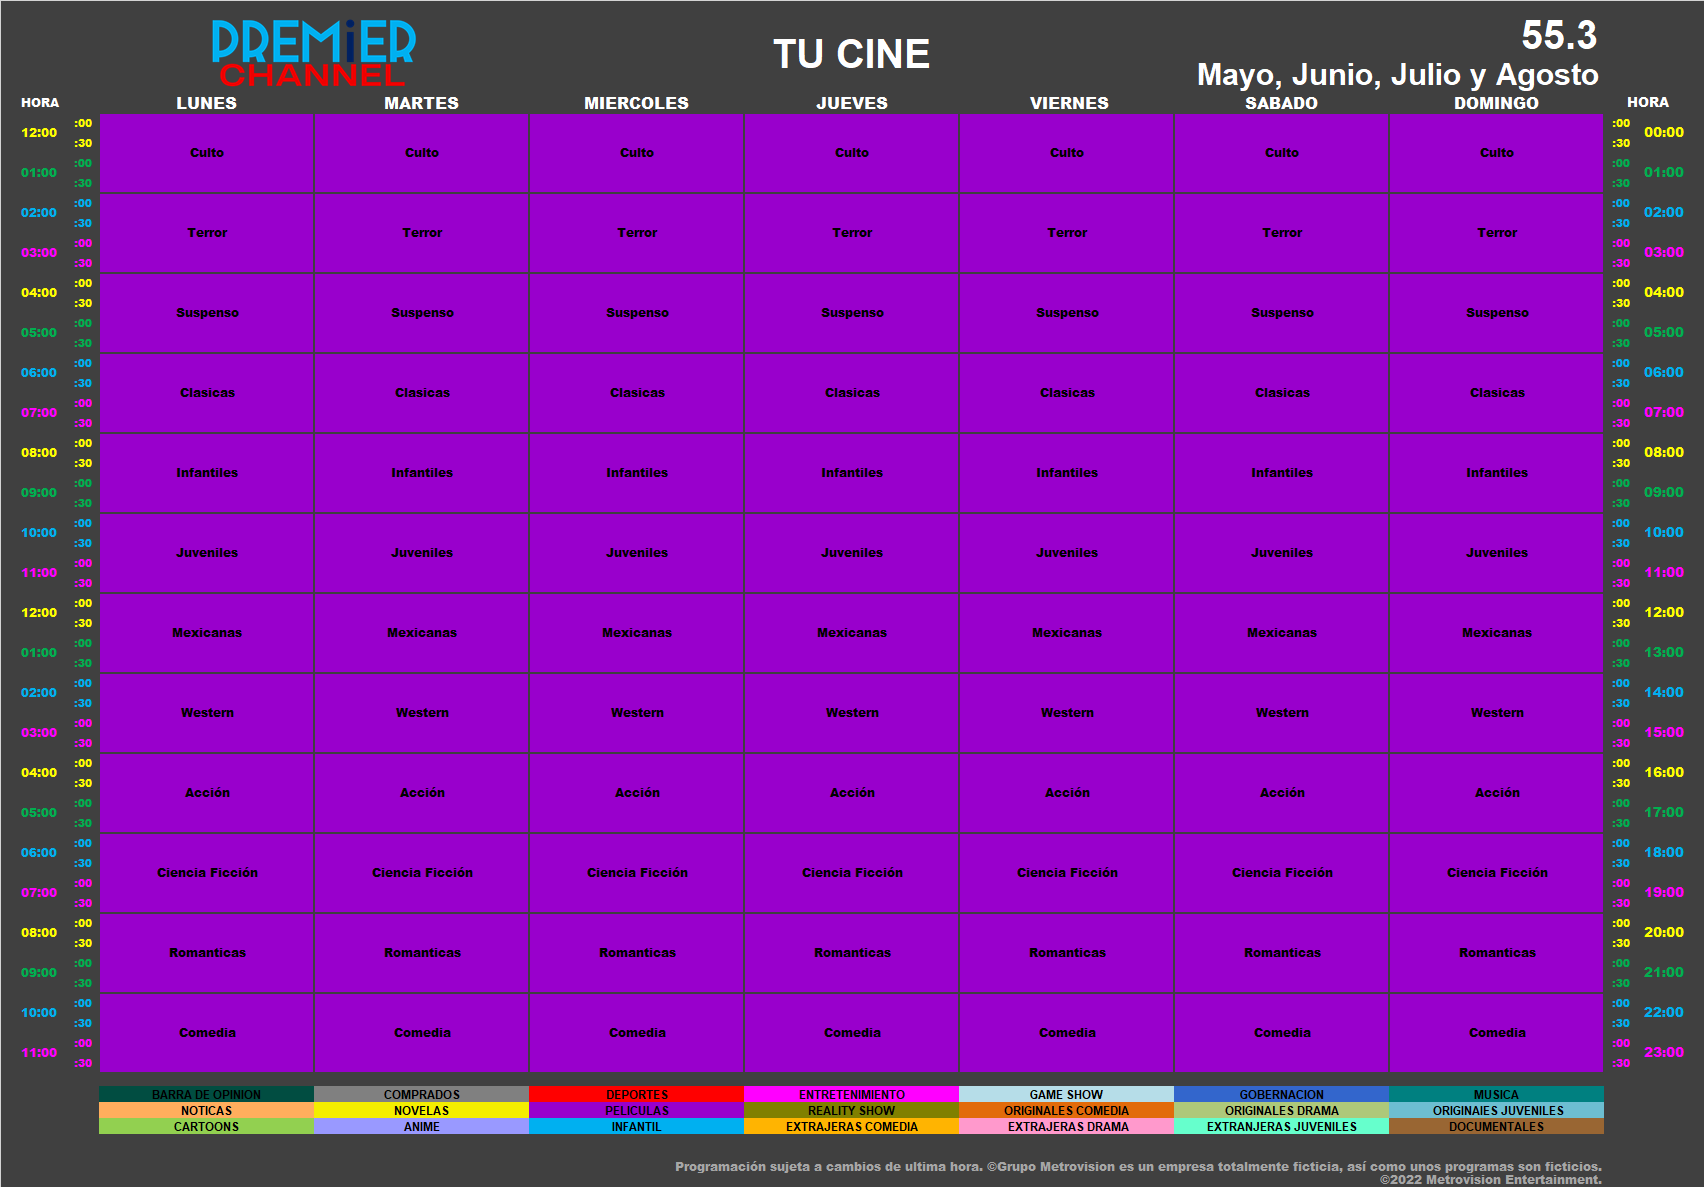Click the blue GOBERNACION legend swatch
The image size is (1704, 1187).
[1281, 1094]
